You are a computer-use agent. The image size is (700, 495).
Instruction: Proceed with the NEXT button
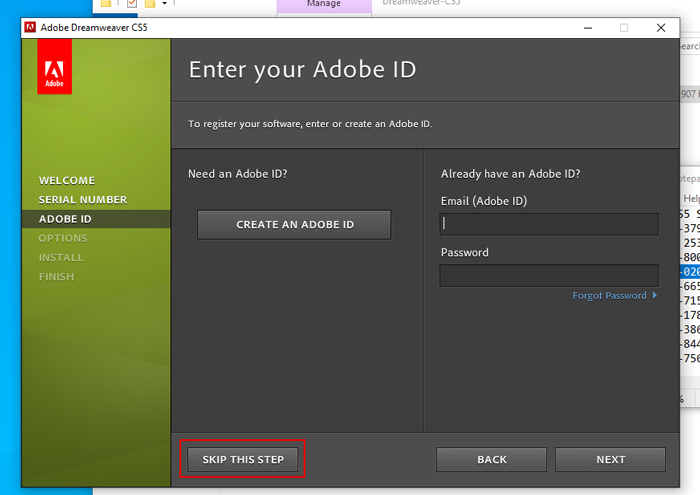(610, 459)
